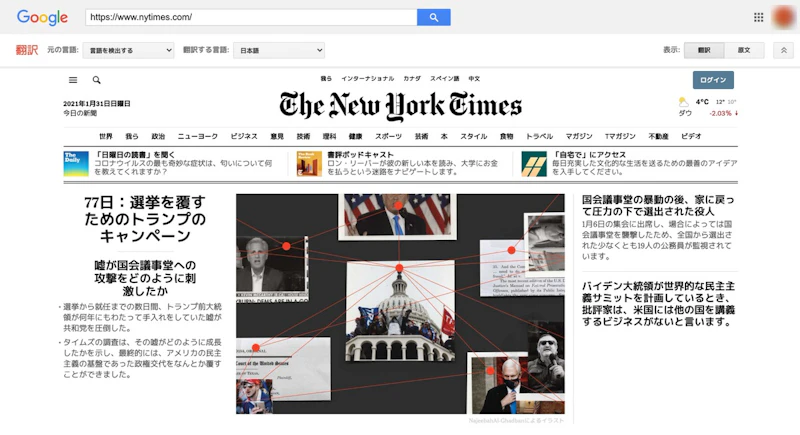Collapse the translate bar with double-chevron

(x=783, y=50)
